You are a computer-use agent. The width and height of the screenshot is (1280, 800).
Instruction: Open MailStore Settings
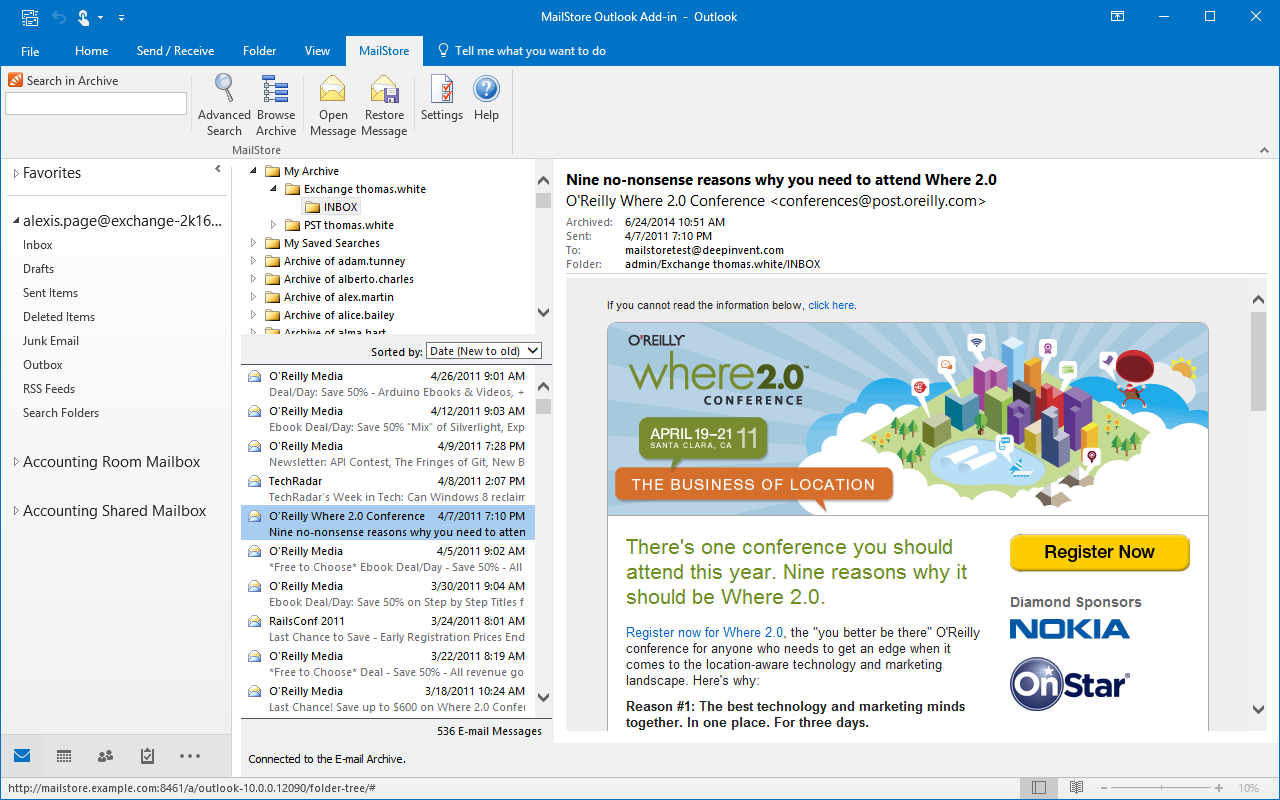coord(441,98)
